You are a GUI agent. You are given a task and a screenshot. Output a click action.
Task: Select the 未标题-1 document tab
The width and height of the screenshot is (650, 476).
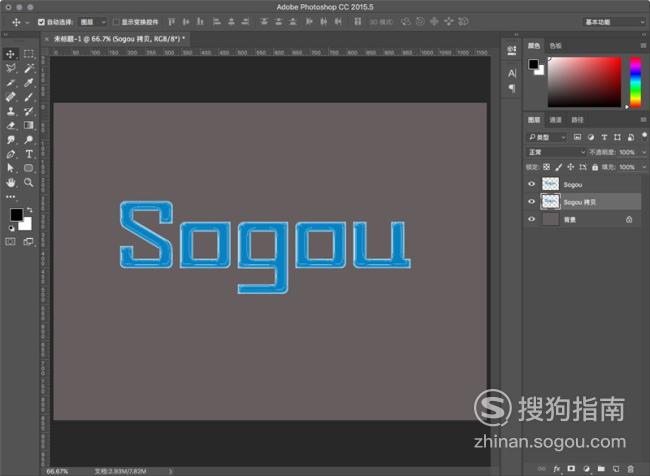[119, 39]
